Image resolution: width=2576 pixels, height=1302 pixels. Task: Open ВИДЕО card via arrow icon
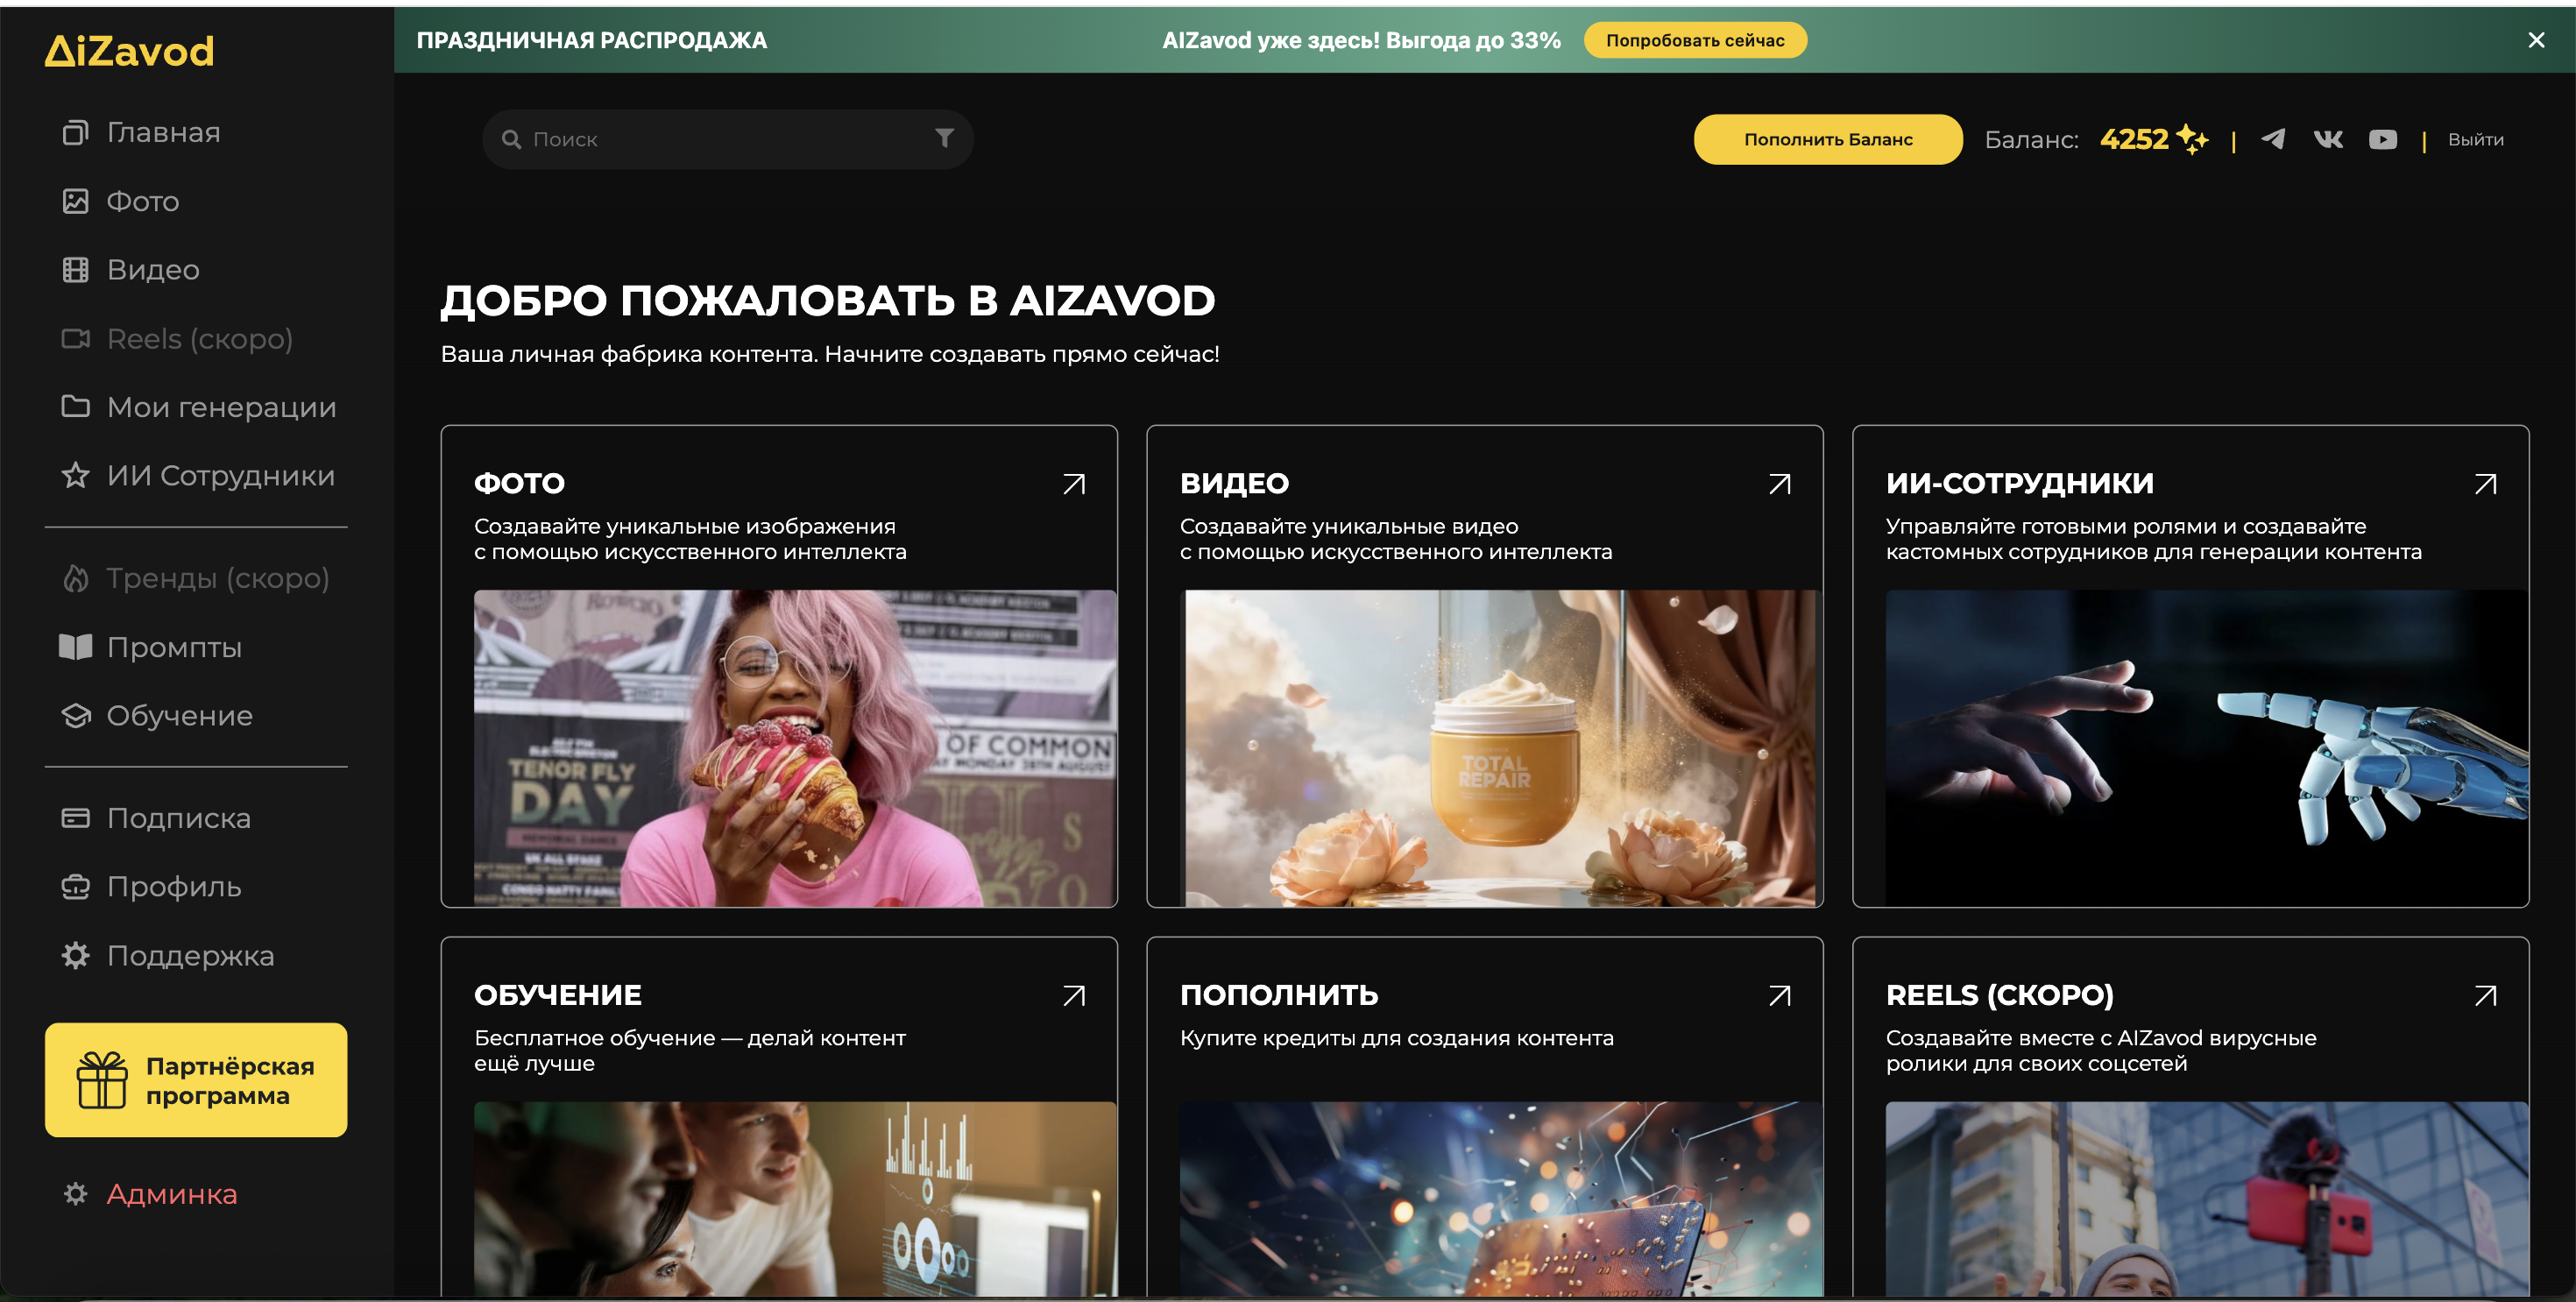coord(1779,484)
